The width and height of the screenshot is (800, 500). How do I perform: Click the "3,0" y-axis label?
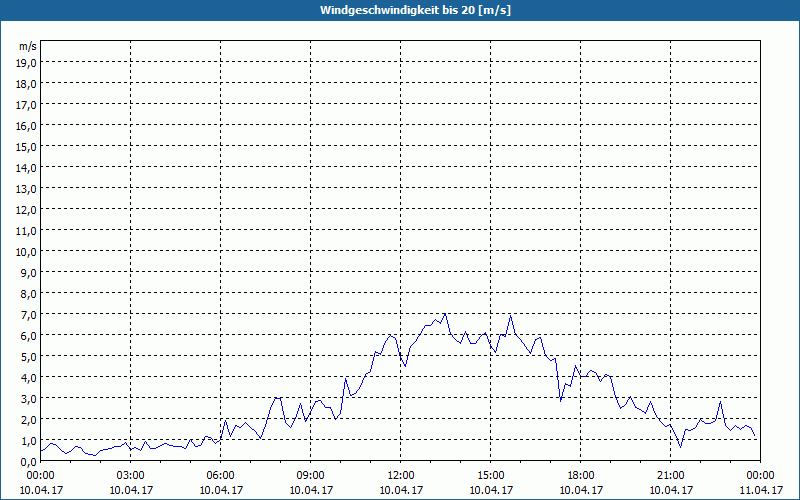tap(29, 398)
